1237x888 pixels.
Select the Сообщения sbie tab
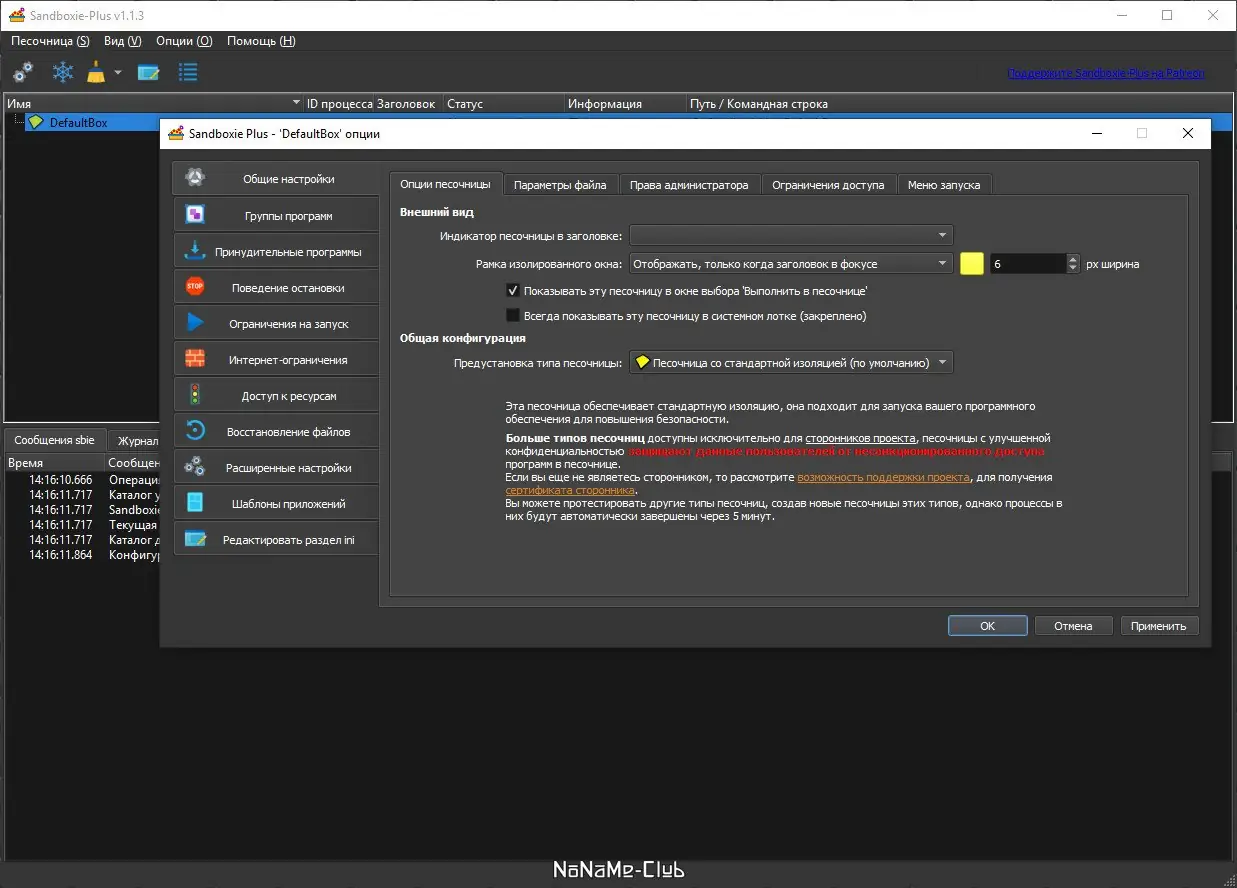[55, 440]
